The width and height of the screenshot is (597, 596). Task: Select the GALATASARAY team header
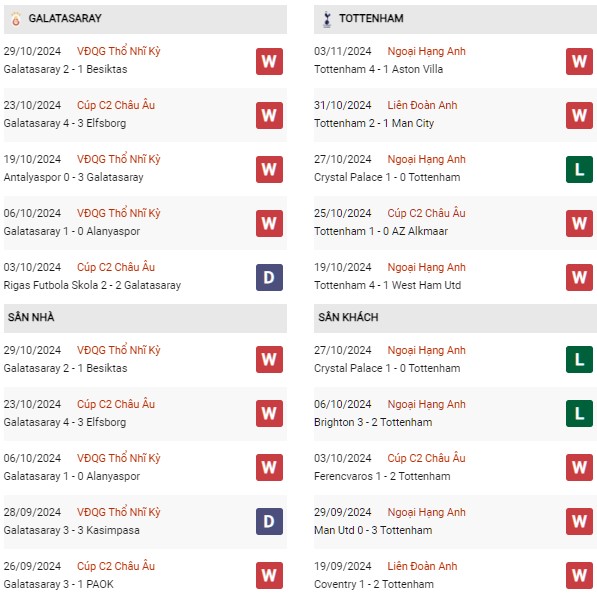(x=145, y=19)
